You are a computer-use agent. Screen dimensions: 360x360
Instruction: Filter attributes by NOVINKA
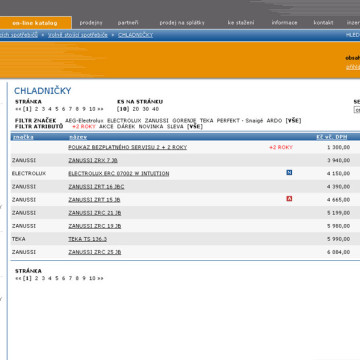point(151,127)
